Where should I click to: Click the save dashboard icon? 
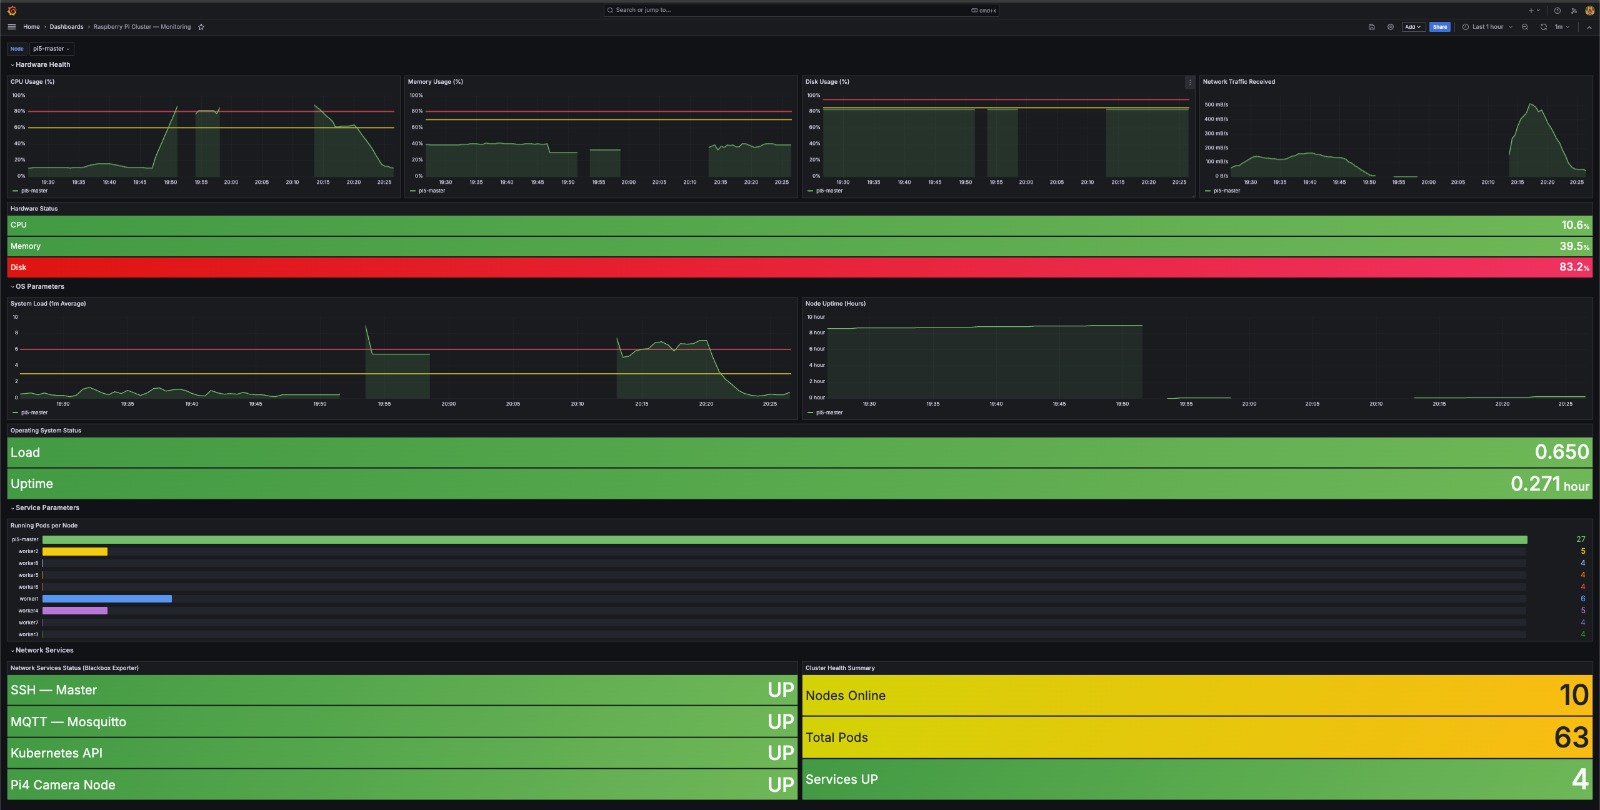coord(1372,27)
